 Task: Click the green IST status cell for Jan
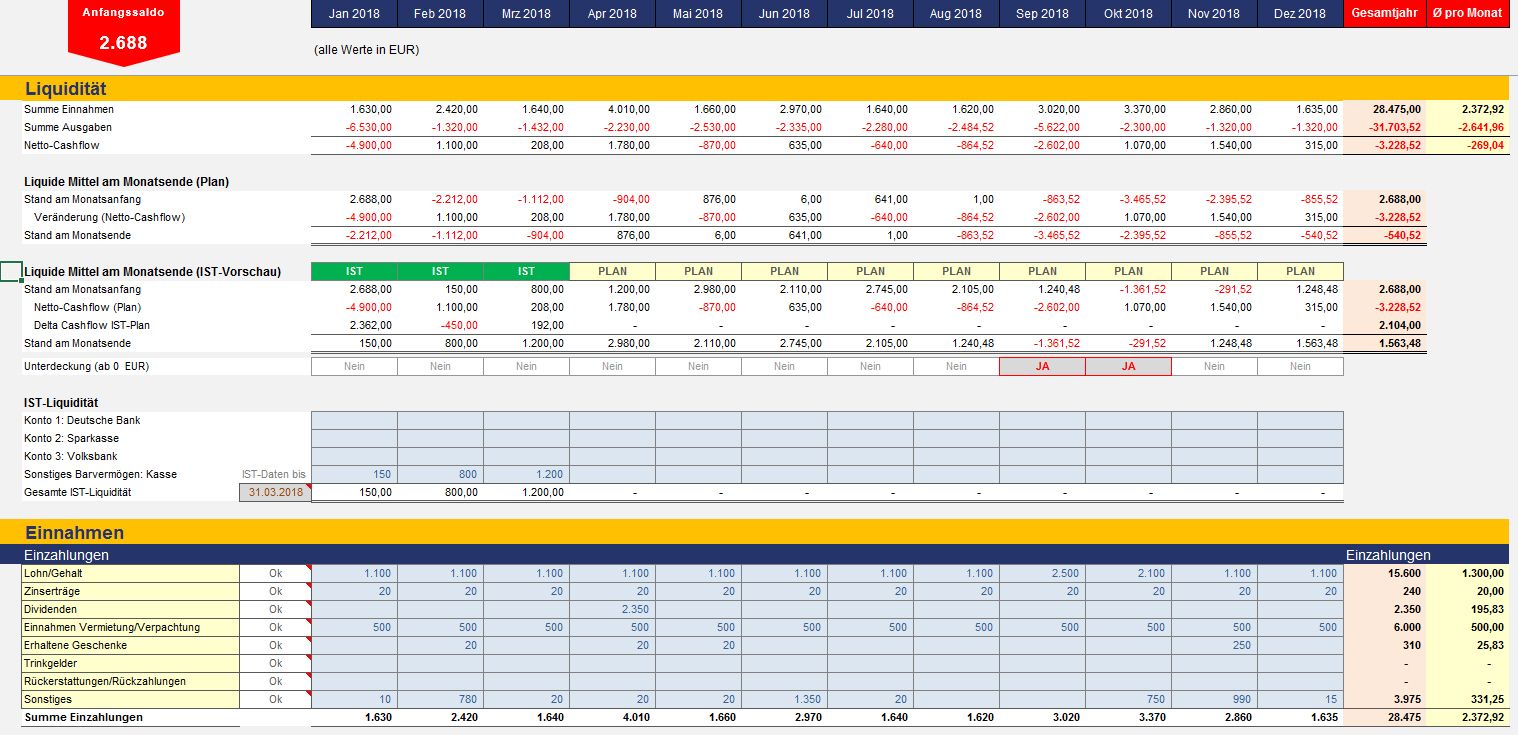pos(354,271)
